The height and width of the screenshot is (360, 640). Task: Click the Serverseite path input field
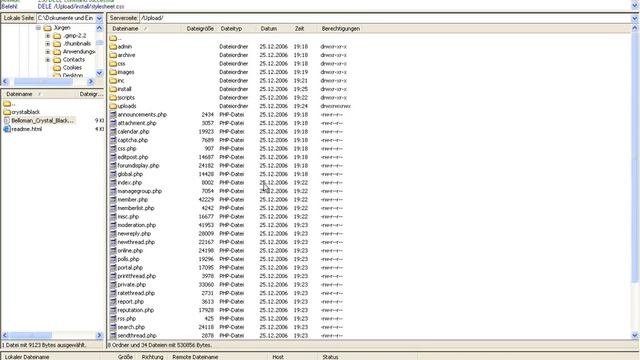[x=385, y=18]
